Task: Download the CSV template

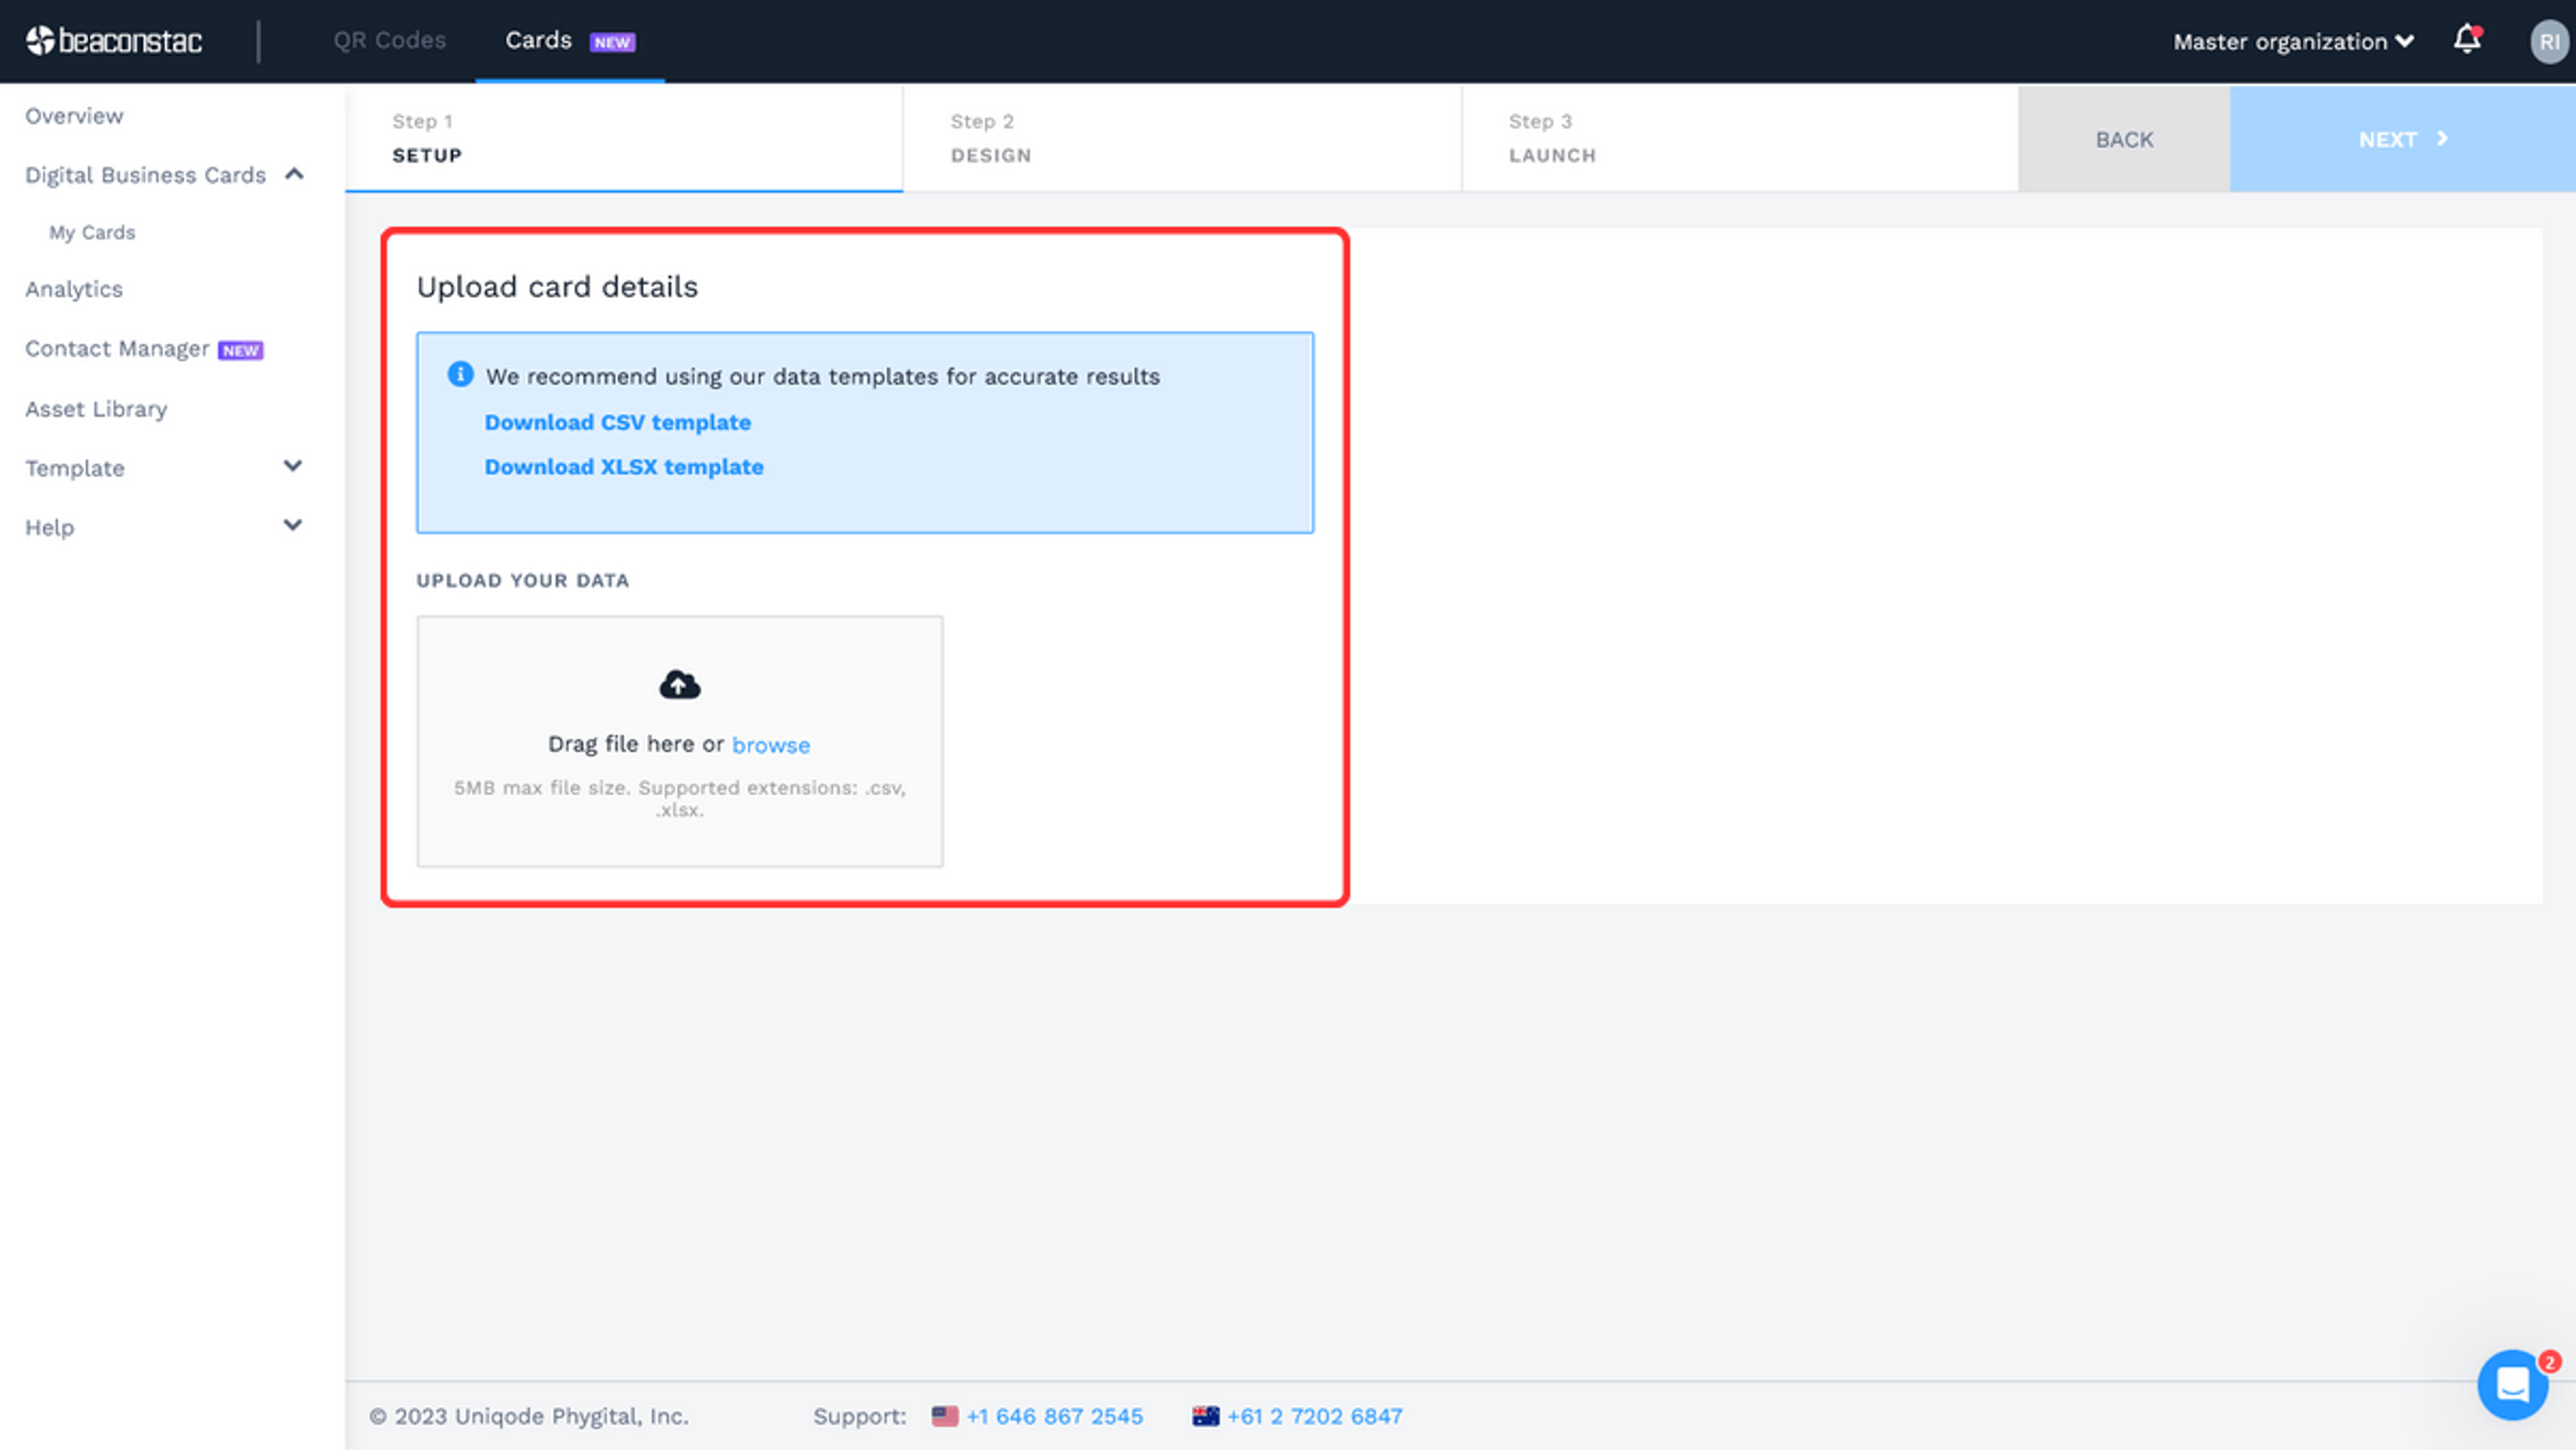Action: (x=617, y=422)
